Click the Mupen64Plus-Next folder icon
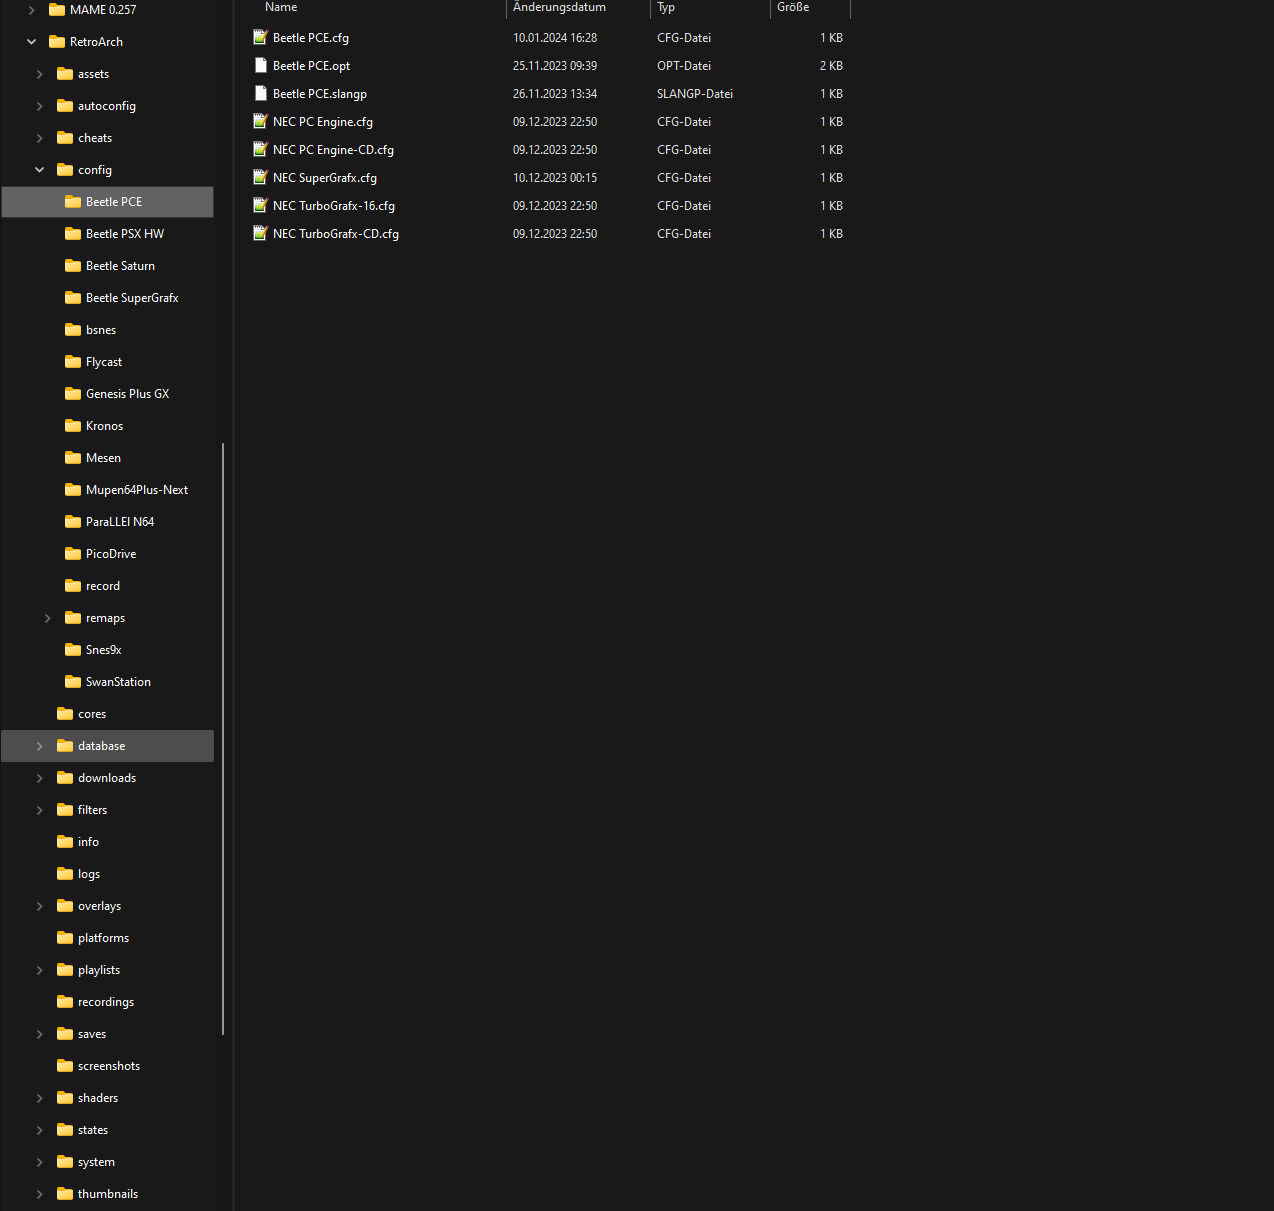 click(x=73, y=490)
